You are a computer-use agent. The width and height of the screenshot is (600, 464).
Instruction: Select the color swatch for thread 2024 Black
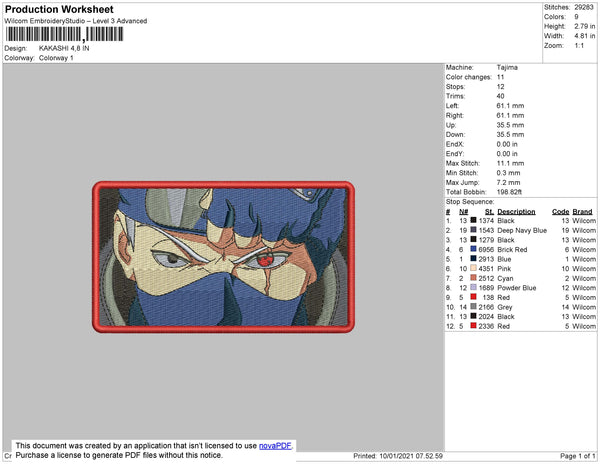(473, 316)
